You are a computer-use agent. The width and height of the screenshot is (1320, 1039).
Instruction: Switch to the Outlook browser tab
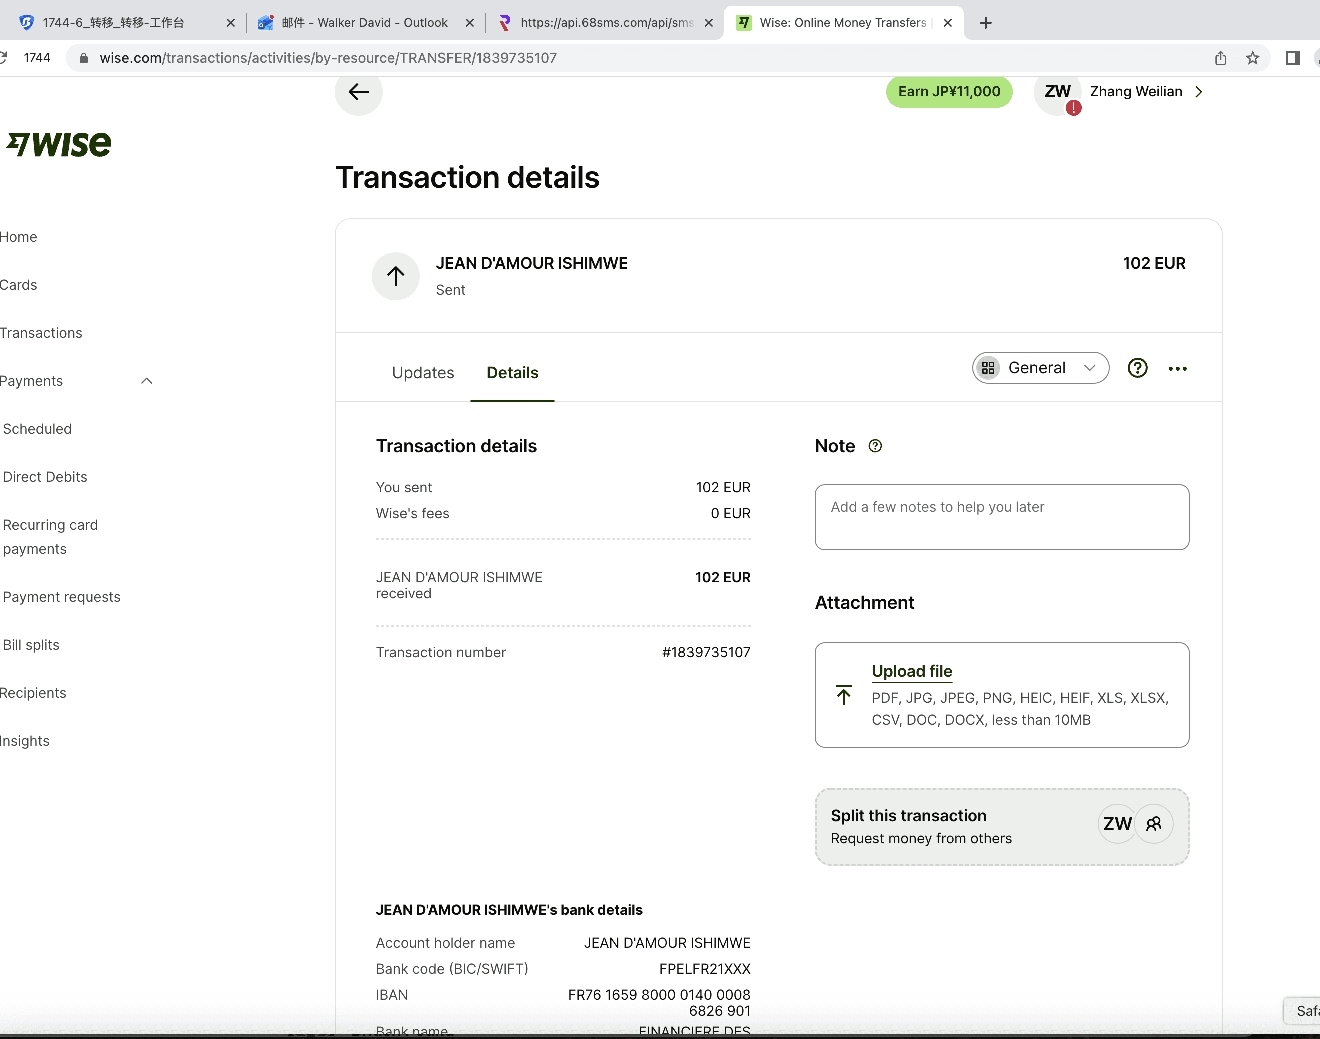coord(365,22)
